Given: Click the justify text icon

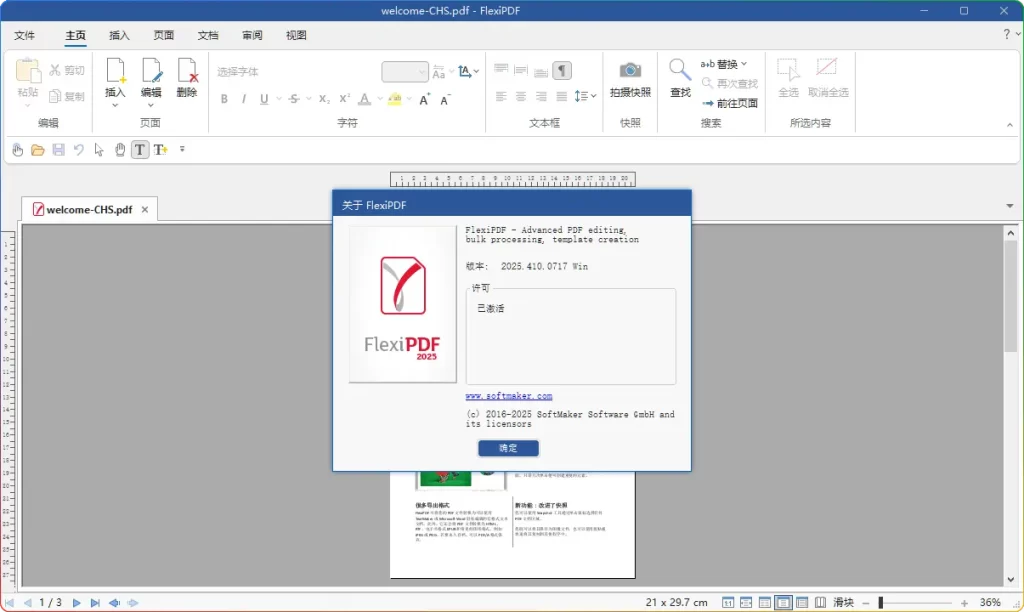Looking at the screenshot, I should pyautogui.click(x=562, y=97).
